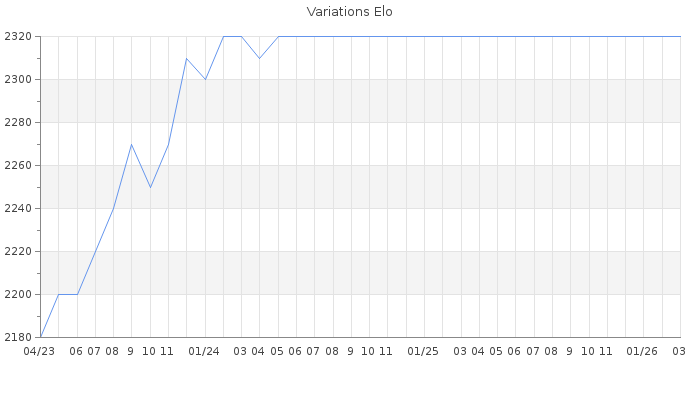700x400 pixels.
Task: Select the 01/24 x-axis date label
Action: click(204, 351)
